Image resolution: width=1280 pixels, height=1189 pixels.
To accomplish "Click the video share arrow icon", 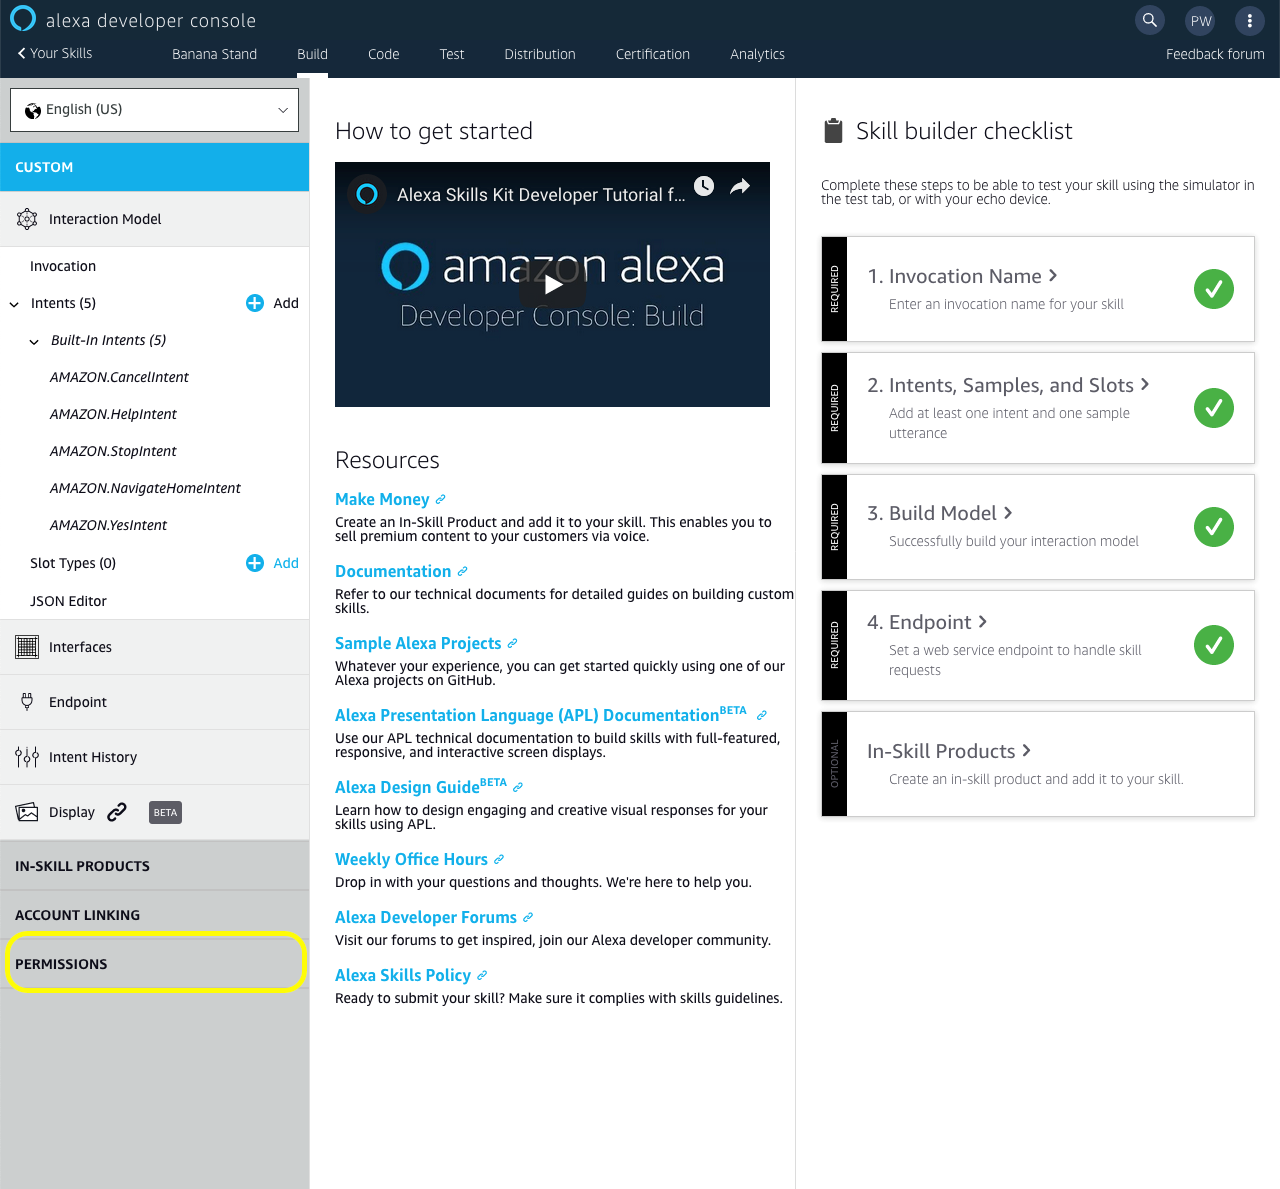I will click(x=740, y=187).
